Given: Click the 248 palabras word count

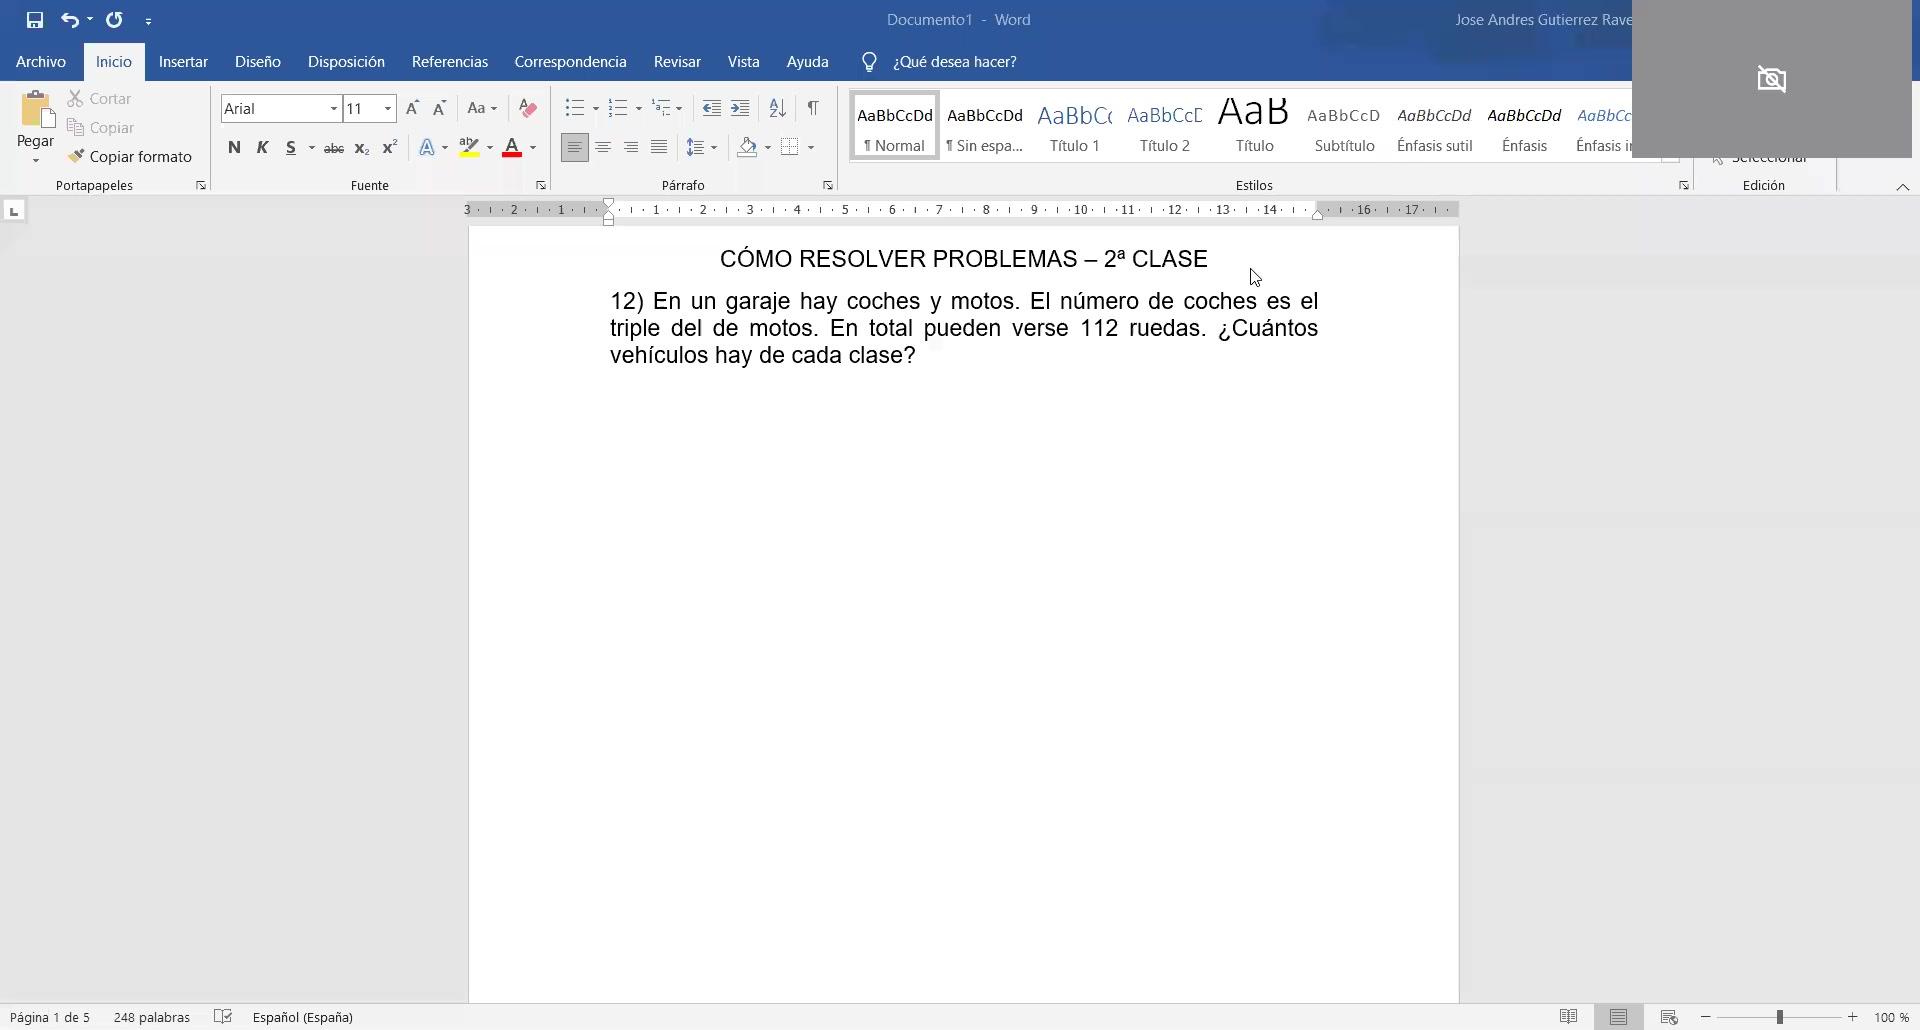Looking at the screenshot, I should [x=152, y=1017].
